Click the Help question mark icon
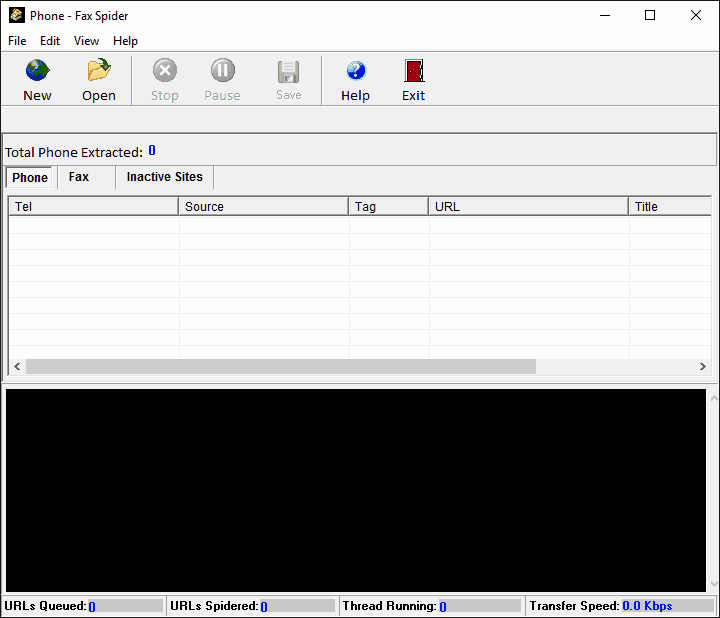Screen dimensions: 720x618 pos(355,70)
